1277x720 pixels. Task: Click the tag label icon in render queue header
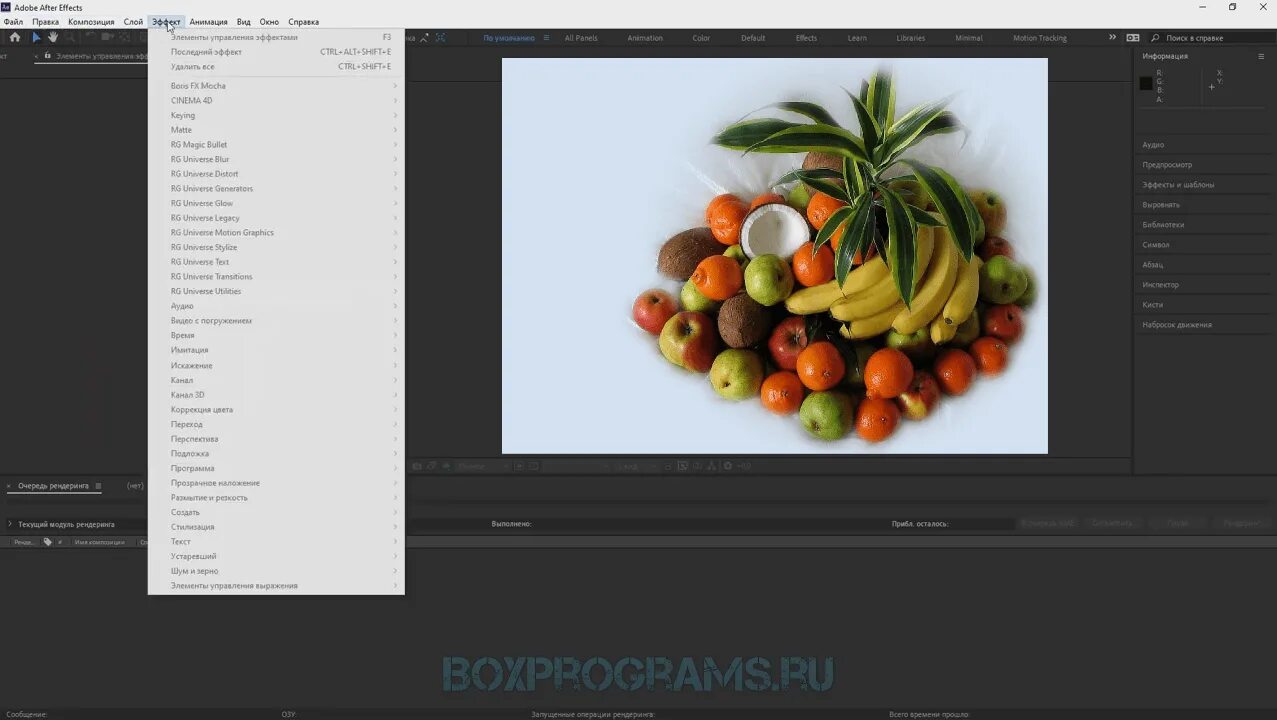[x=48, y=542]
